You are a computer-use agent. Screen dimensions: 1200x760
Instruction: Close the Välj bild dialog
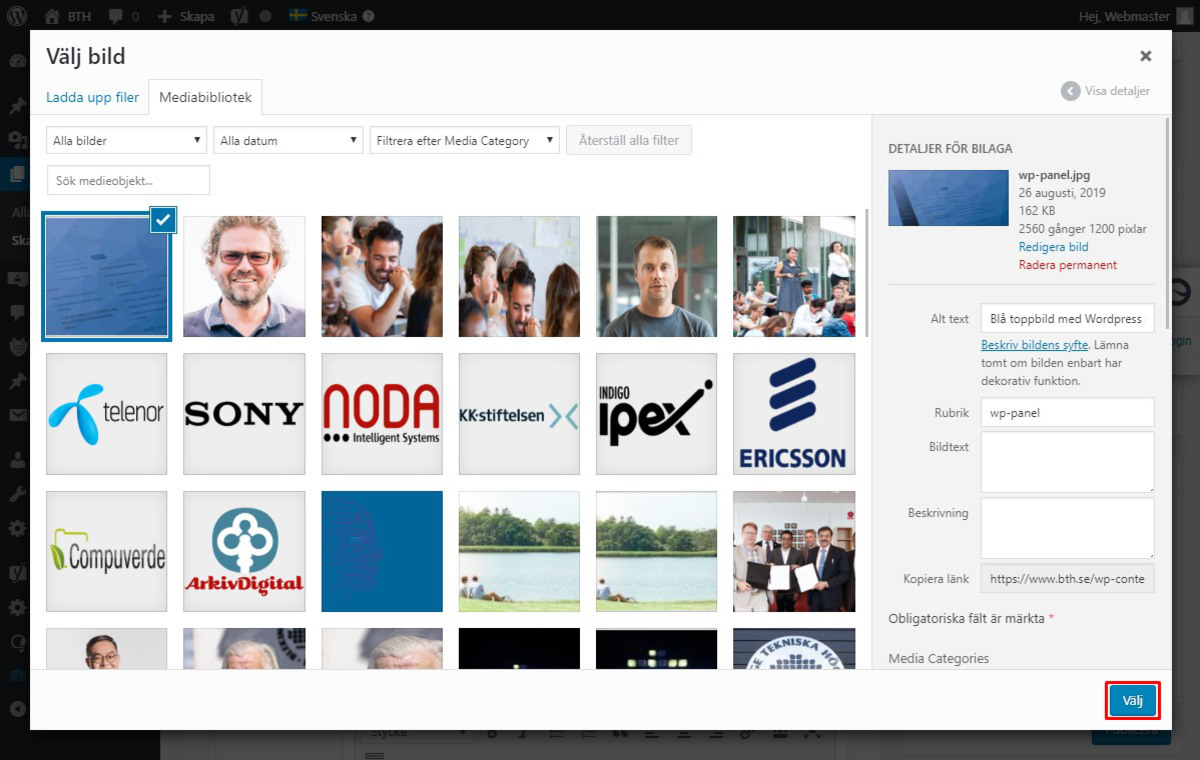(x=1146, y=56)
